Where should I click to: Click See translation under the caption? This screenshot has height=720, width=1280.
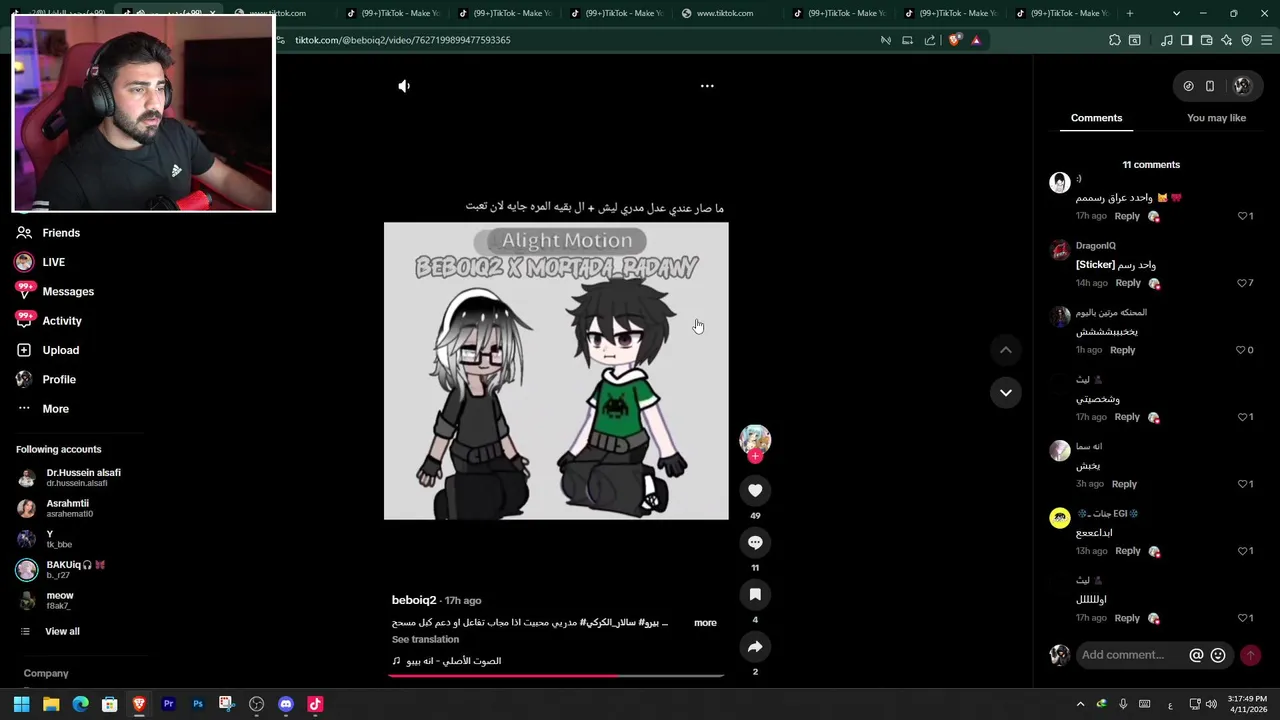[425, 639]
